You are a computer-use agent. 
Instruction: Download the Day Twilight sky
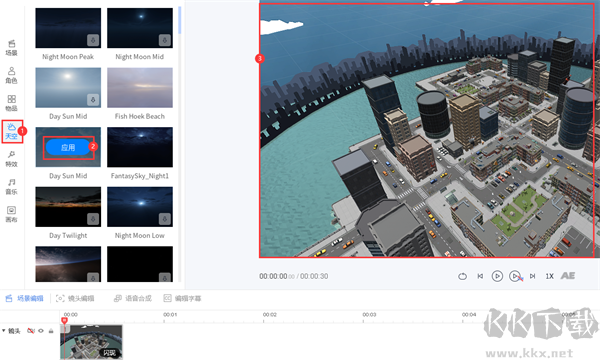(x=93, y=219)
